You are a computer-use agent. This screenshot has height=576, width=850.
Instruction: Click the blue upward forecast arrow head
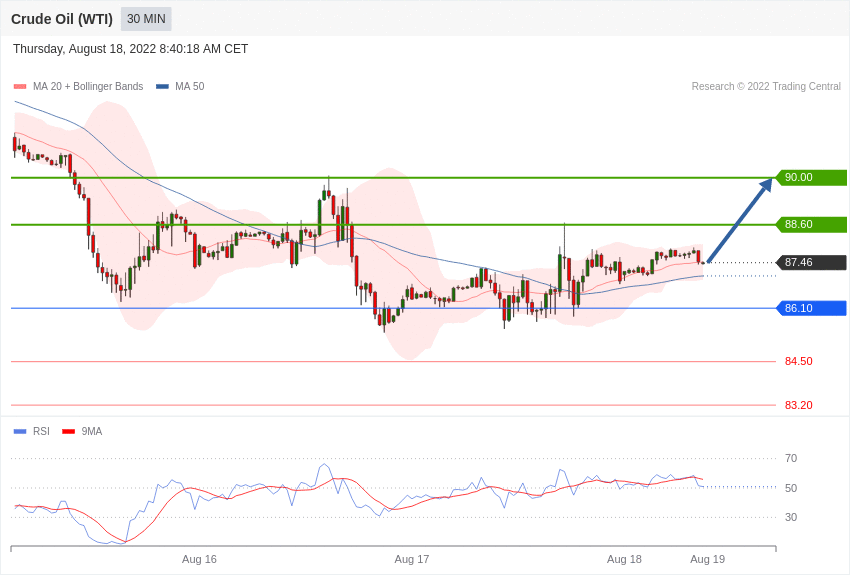pyautogui.click(x=765, y=186)
